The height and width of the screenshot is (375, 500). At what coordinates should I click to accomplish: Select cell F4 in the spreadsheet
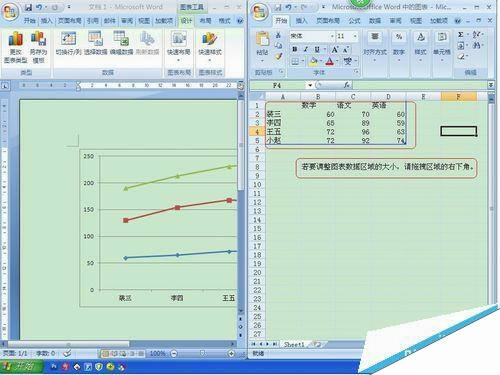458,131
